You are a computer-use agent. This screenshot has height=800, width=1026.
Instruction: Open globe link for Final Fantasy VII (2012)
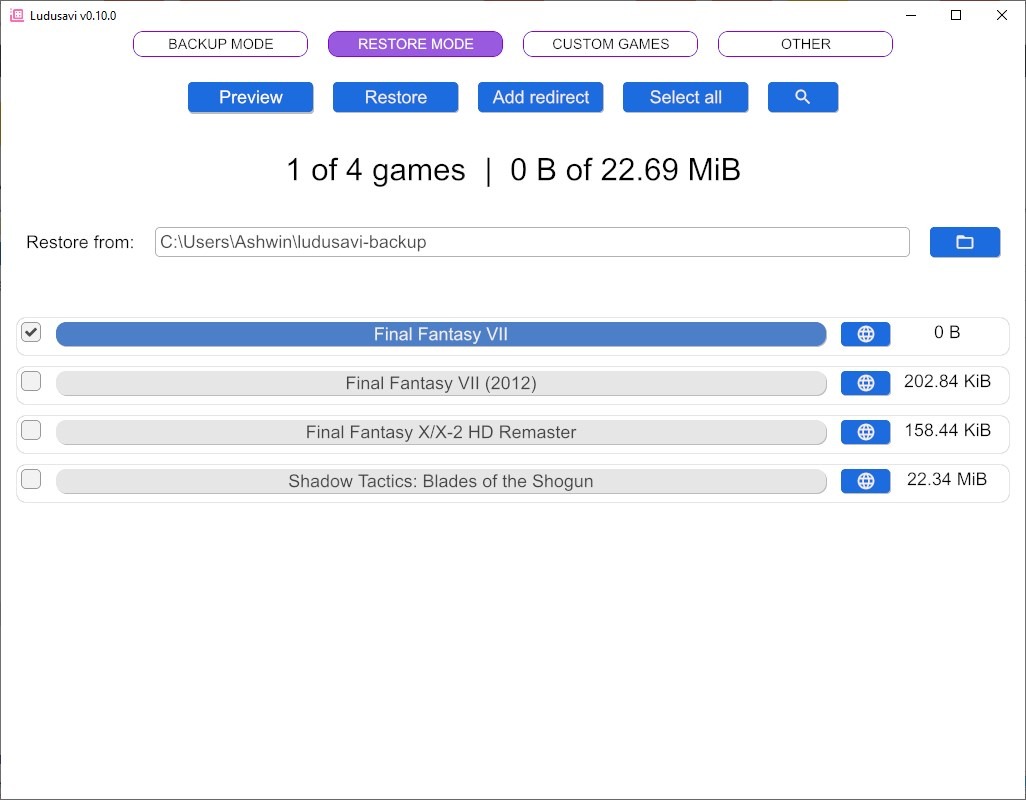(x=865, y=383)
